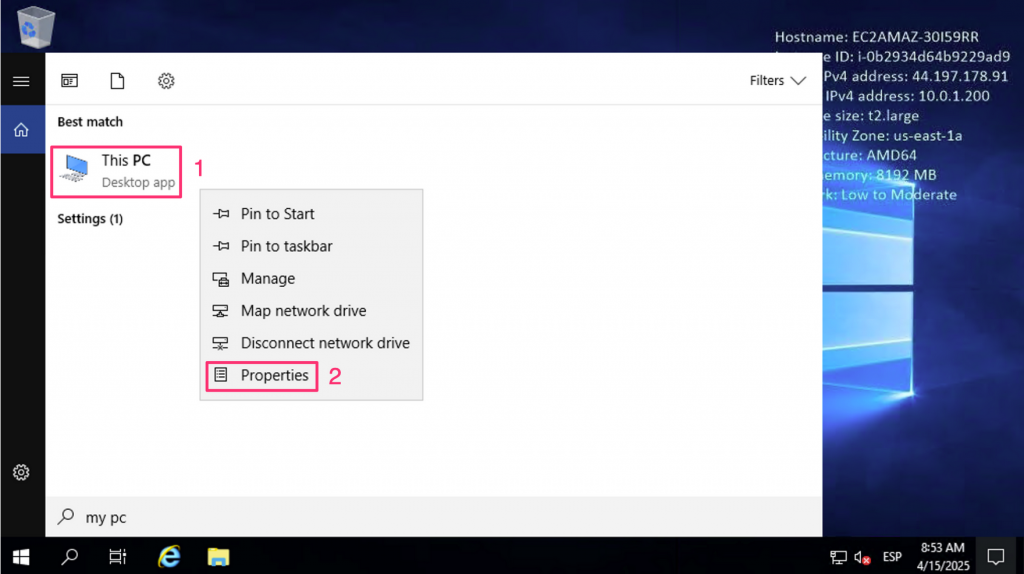Click the search box containing 'my pc'
1024x574 pixels.
(x=430, y=517)
